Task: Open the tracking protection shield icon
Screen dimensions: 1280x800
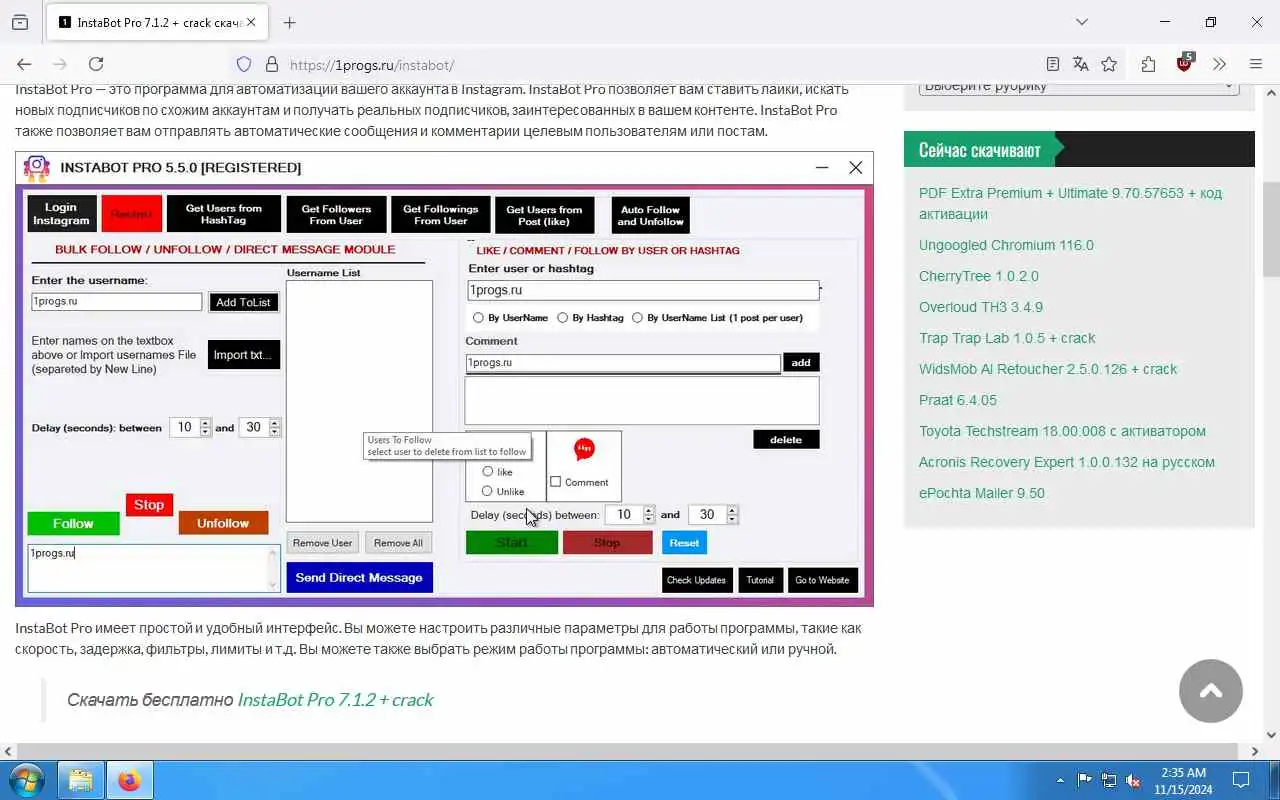Action: [244, 64]
